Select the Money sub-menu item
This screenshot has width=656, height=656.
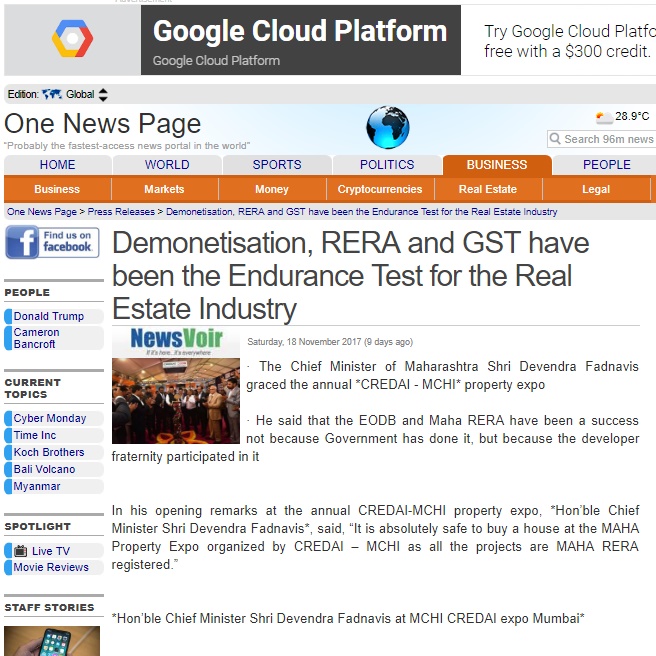point(272,189)
